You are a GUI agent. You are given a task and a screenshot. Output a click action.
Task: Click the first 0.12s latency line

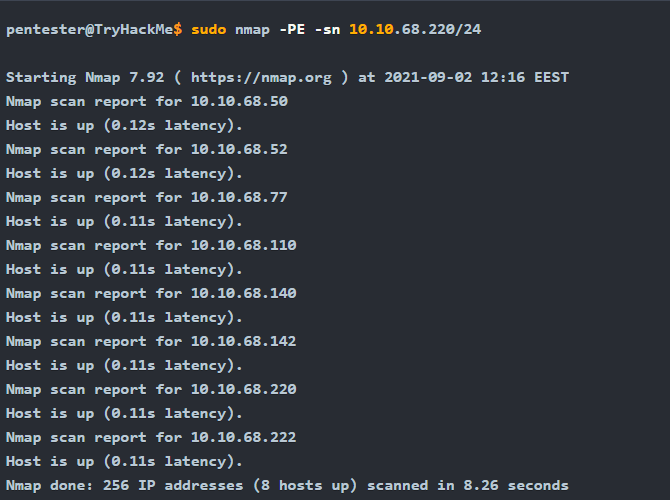pyautogui.click(x=124, y=126)
